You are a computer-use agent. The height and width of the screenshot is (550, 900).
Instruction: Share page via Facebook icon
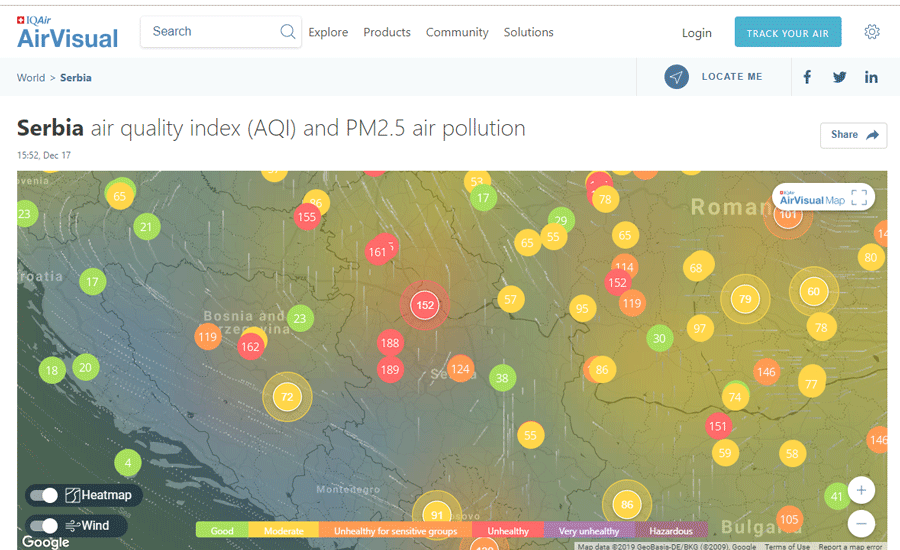pos(807,77)
